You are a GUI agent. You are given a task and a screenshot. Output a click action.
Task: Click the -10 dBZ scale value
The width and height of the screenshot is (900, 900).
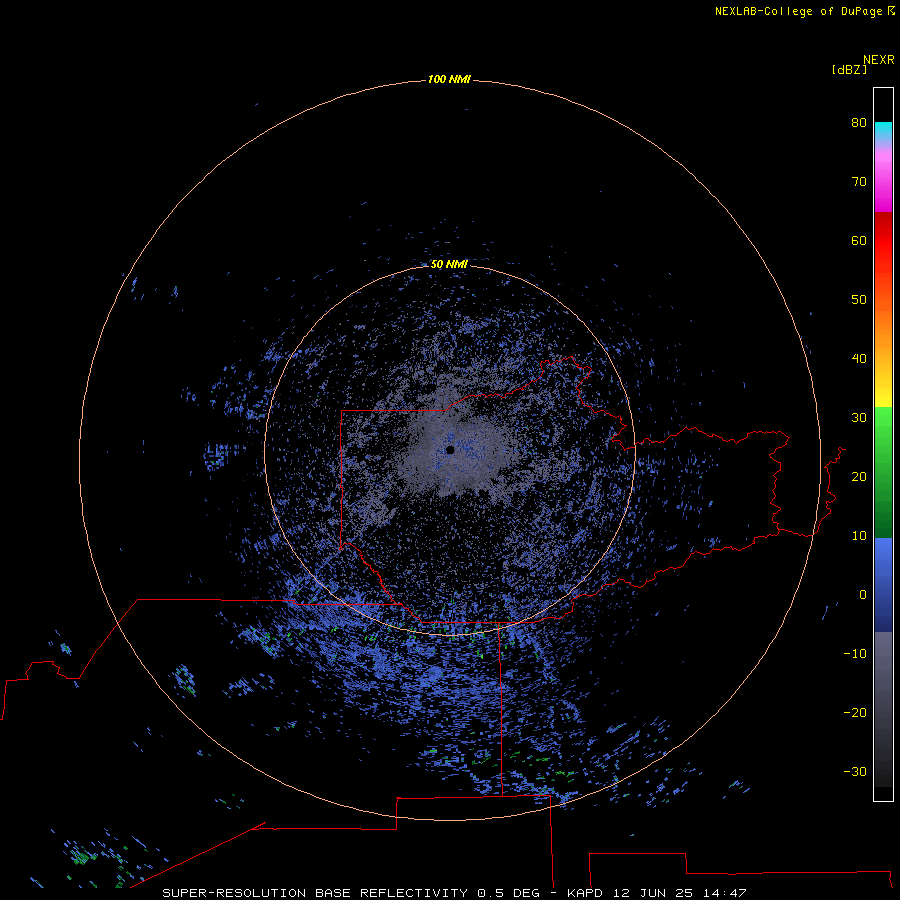[x=855, y=654]
